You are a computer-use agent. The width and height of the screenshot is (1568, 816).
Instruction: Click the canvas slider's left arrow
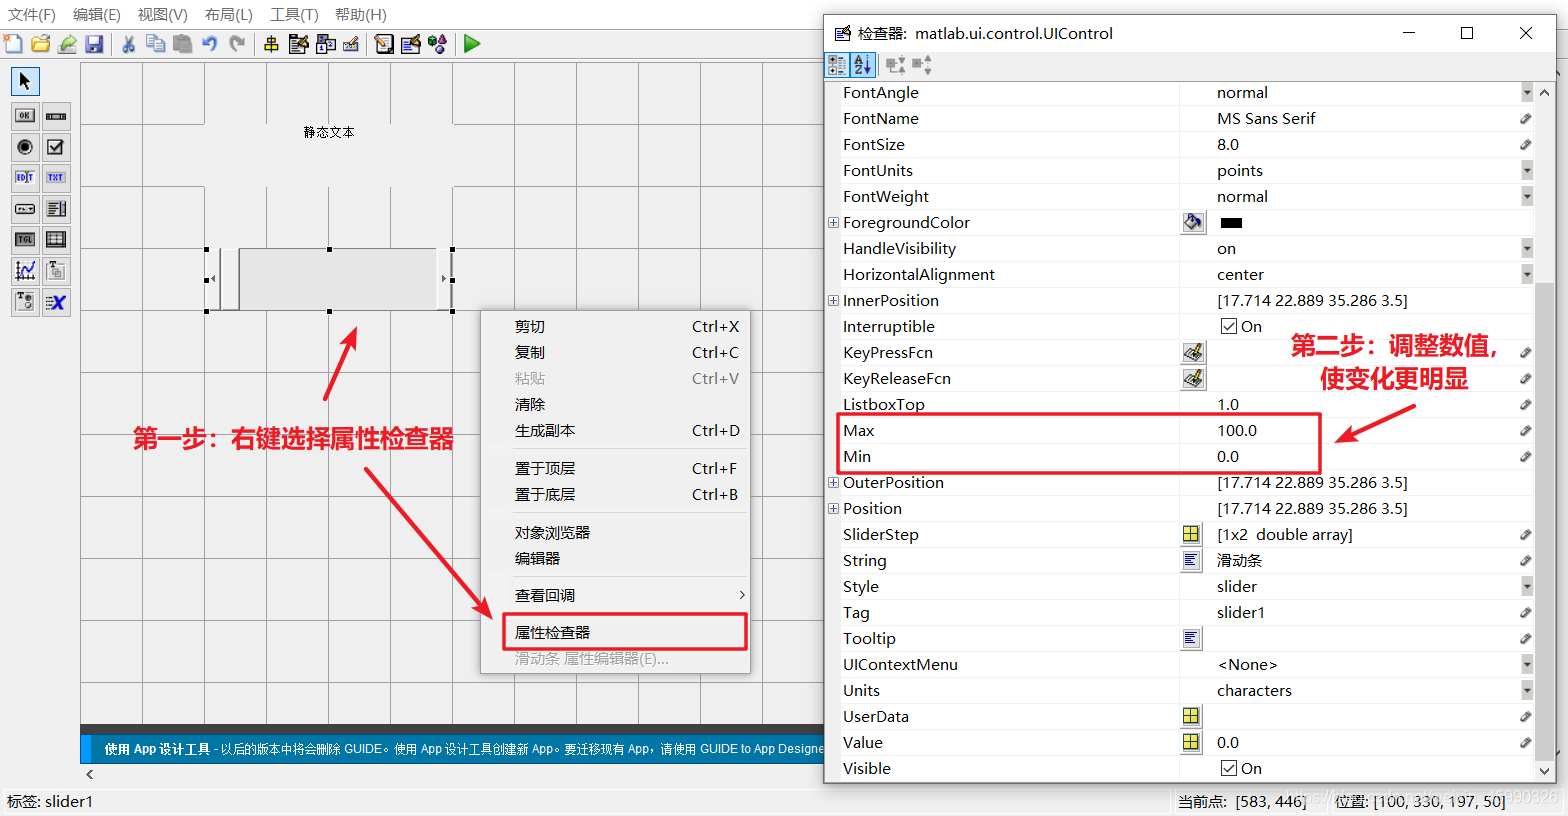[212, 279]
